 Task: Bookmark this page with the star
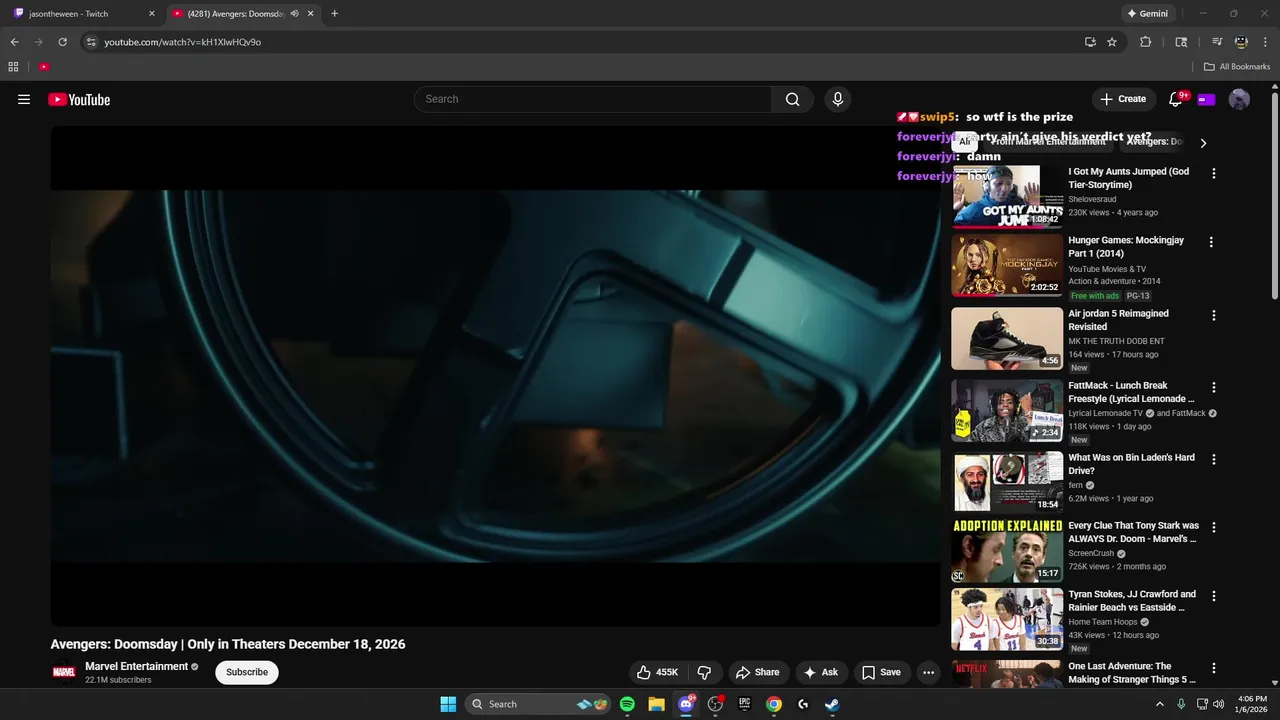pyautogui.click(x=1112, y=42)
